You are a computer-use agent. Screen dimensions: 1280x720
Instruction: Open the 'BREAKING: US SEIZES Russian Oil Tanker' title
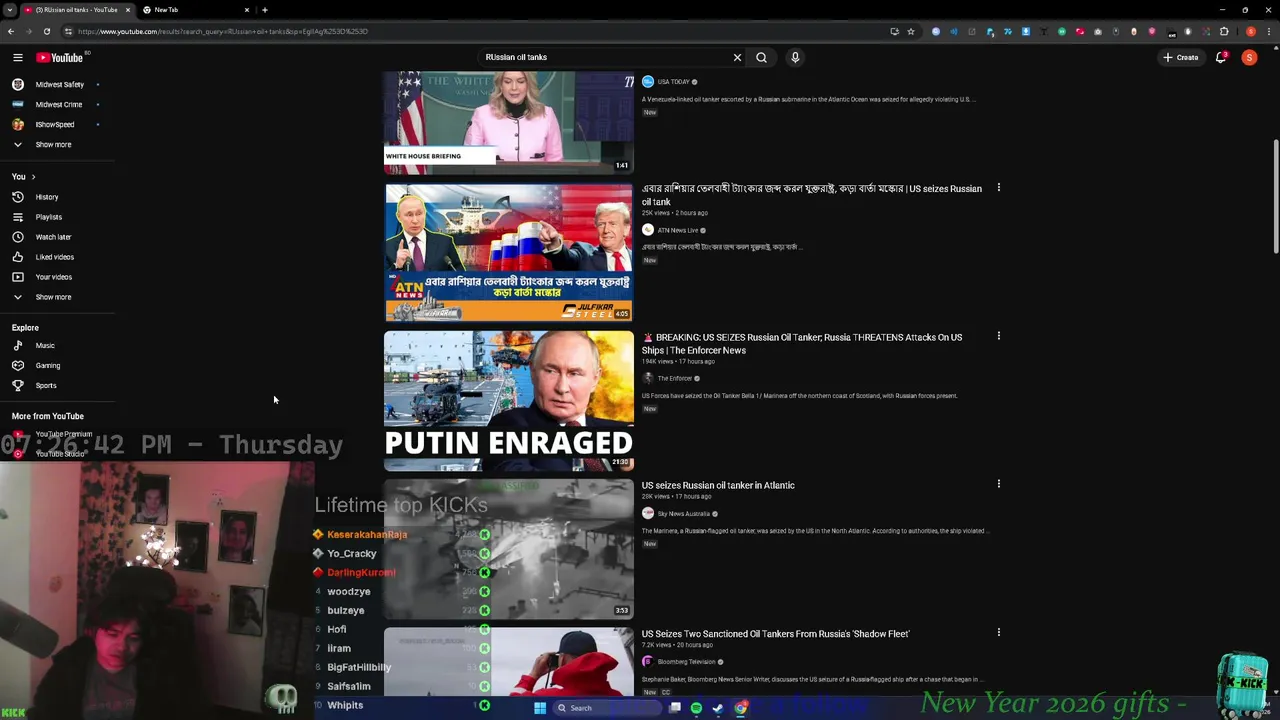pyautogui.click(x=803, y=343)
